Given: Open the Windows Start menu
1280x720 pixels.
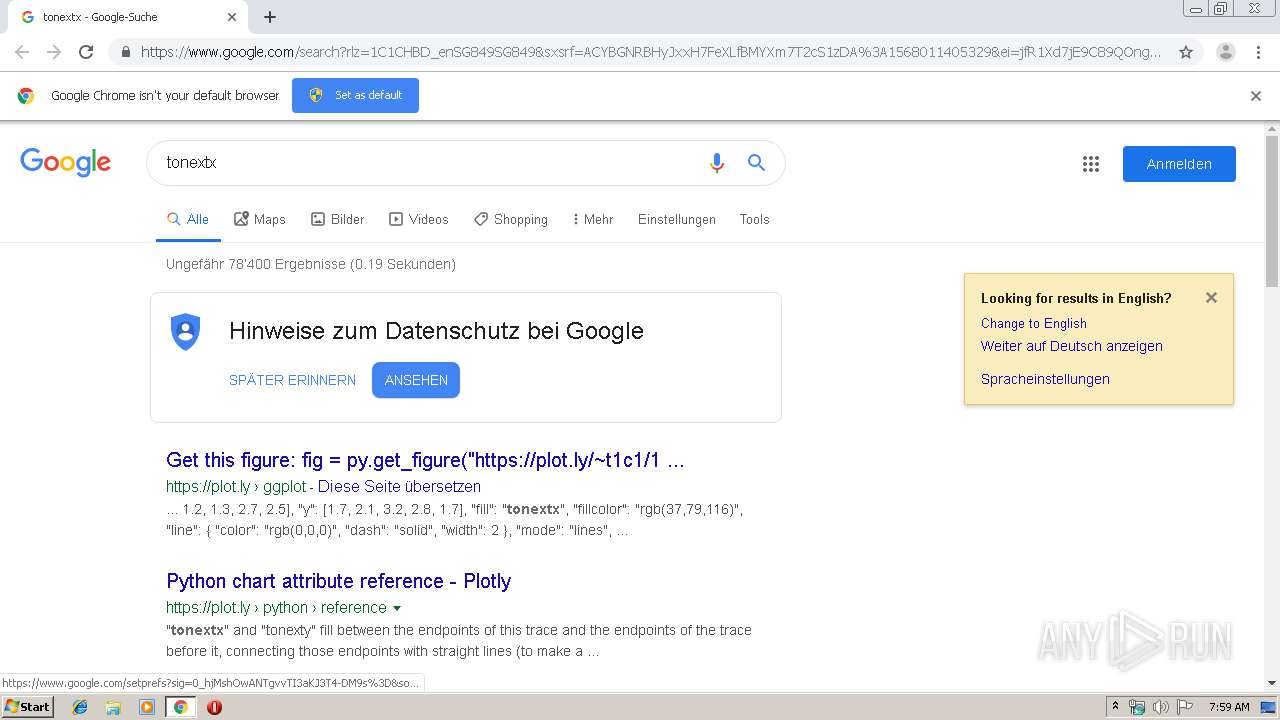Looking at the screenshot, I should click(27, 707).
